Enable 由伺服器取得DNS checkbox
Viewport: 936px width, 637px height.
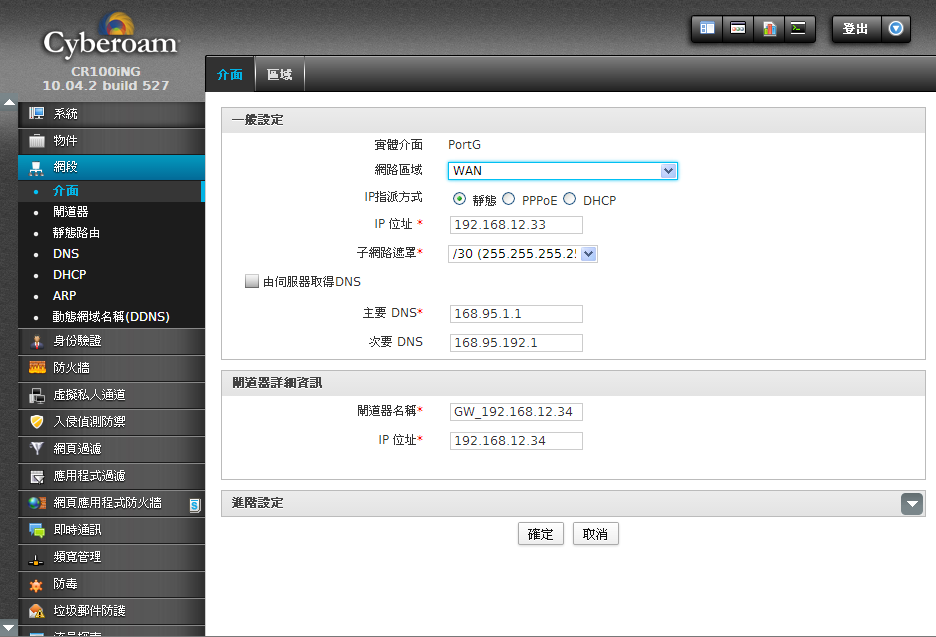252,281
